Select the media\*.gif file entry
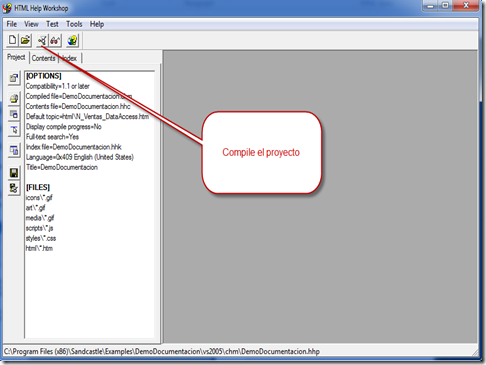This screenshot has height=365, width=486. (x=40, y=218)
